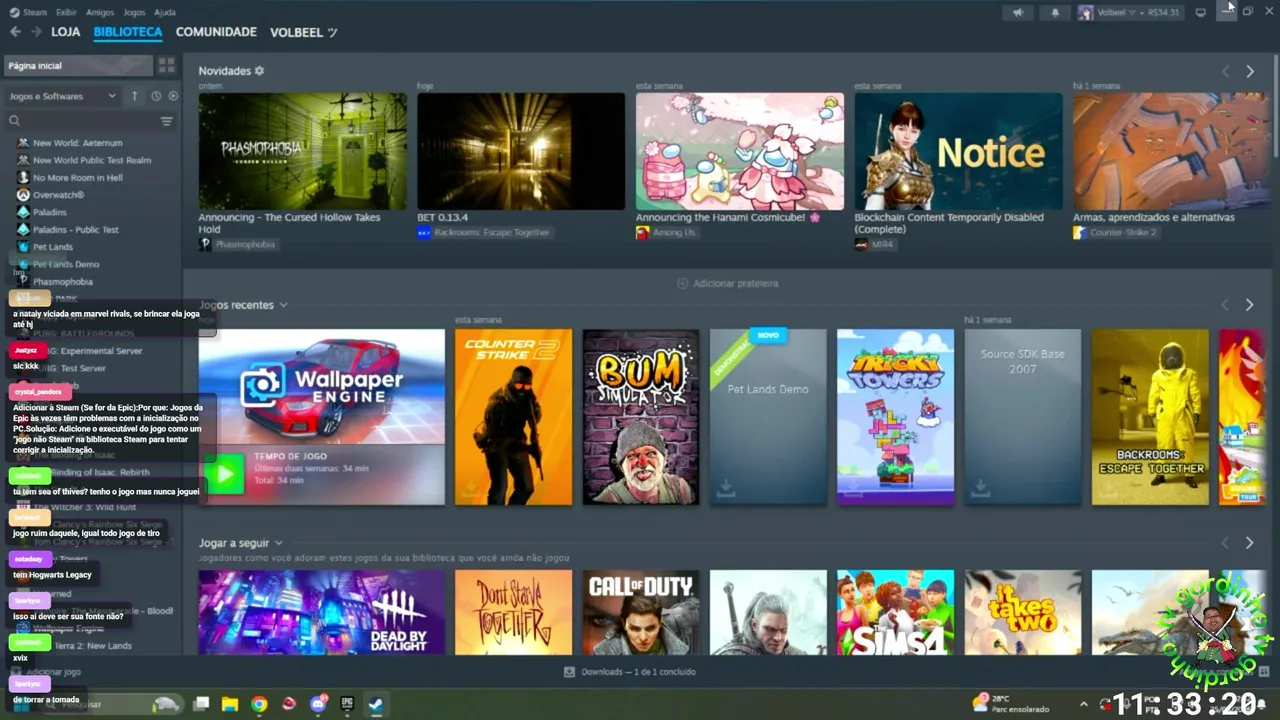
Task: Go forward with the navigation forward arrow
Action: (36, 32)
